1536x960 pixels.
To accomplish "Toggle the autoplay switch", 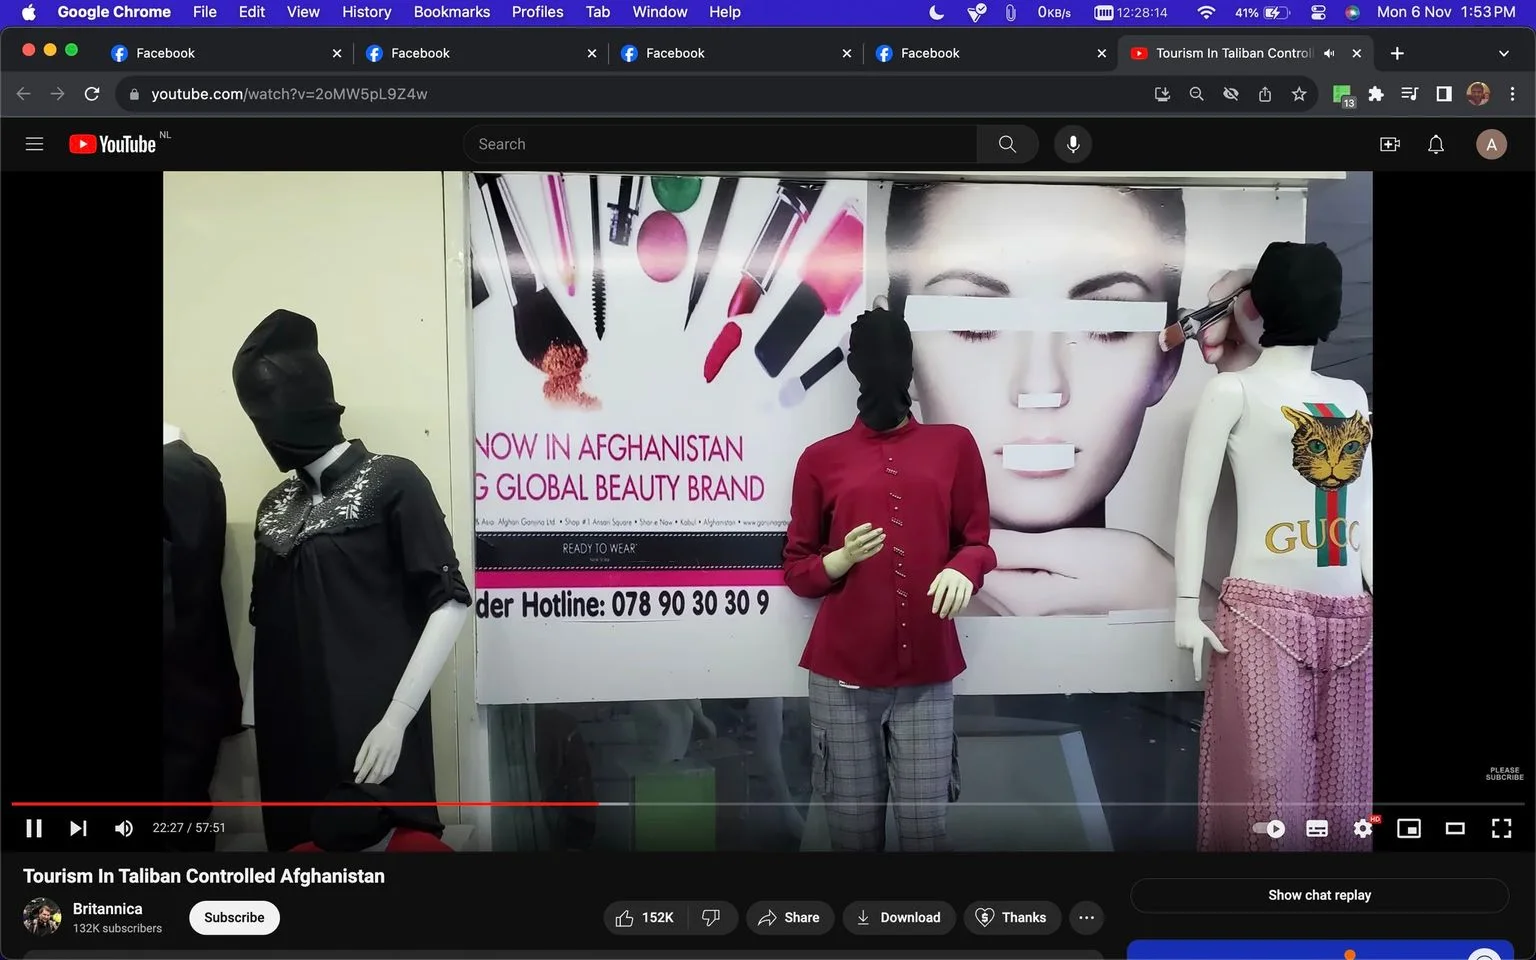I will [x=1270, y=828].
